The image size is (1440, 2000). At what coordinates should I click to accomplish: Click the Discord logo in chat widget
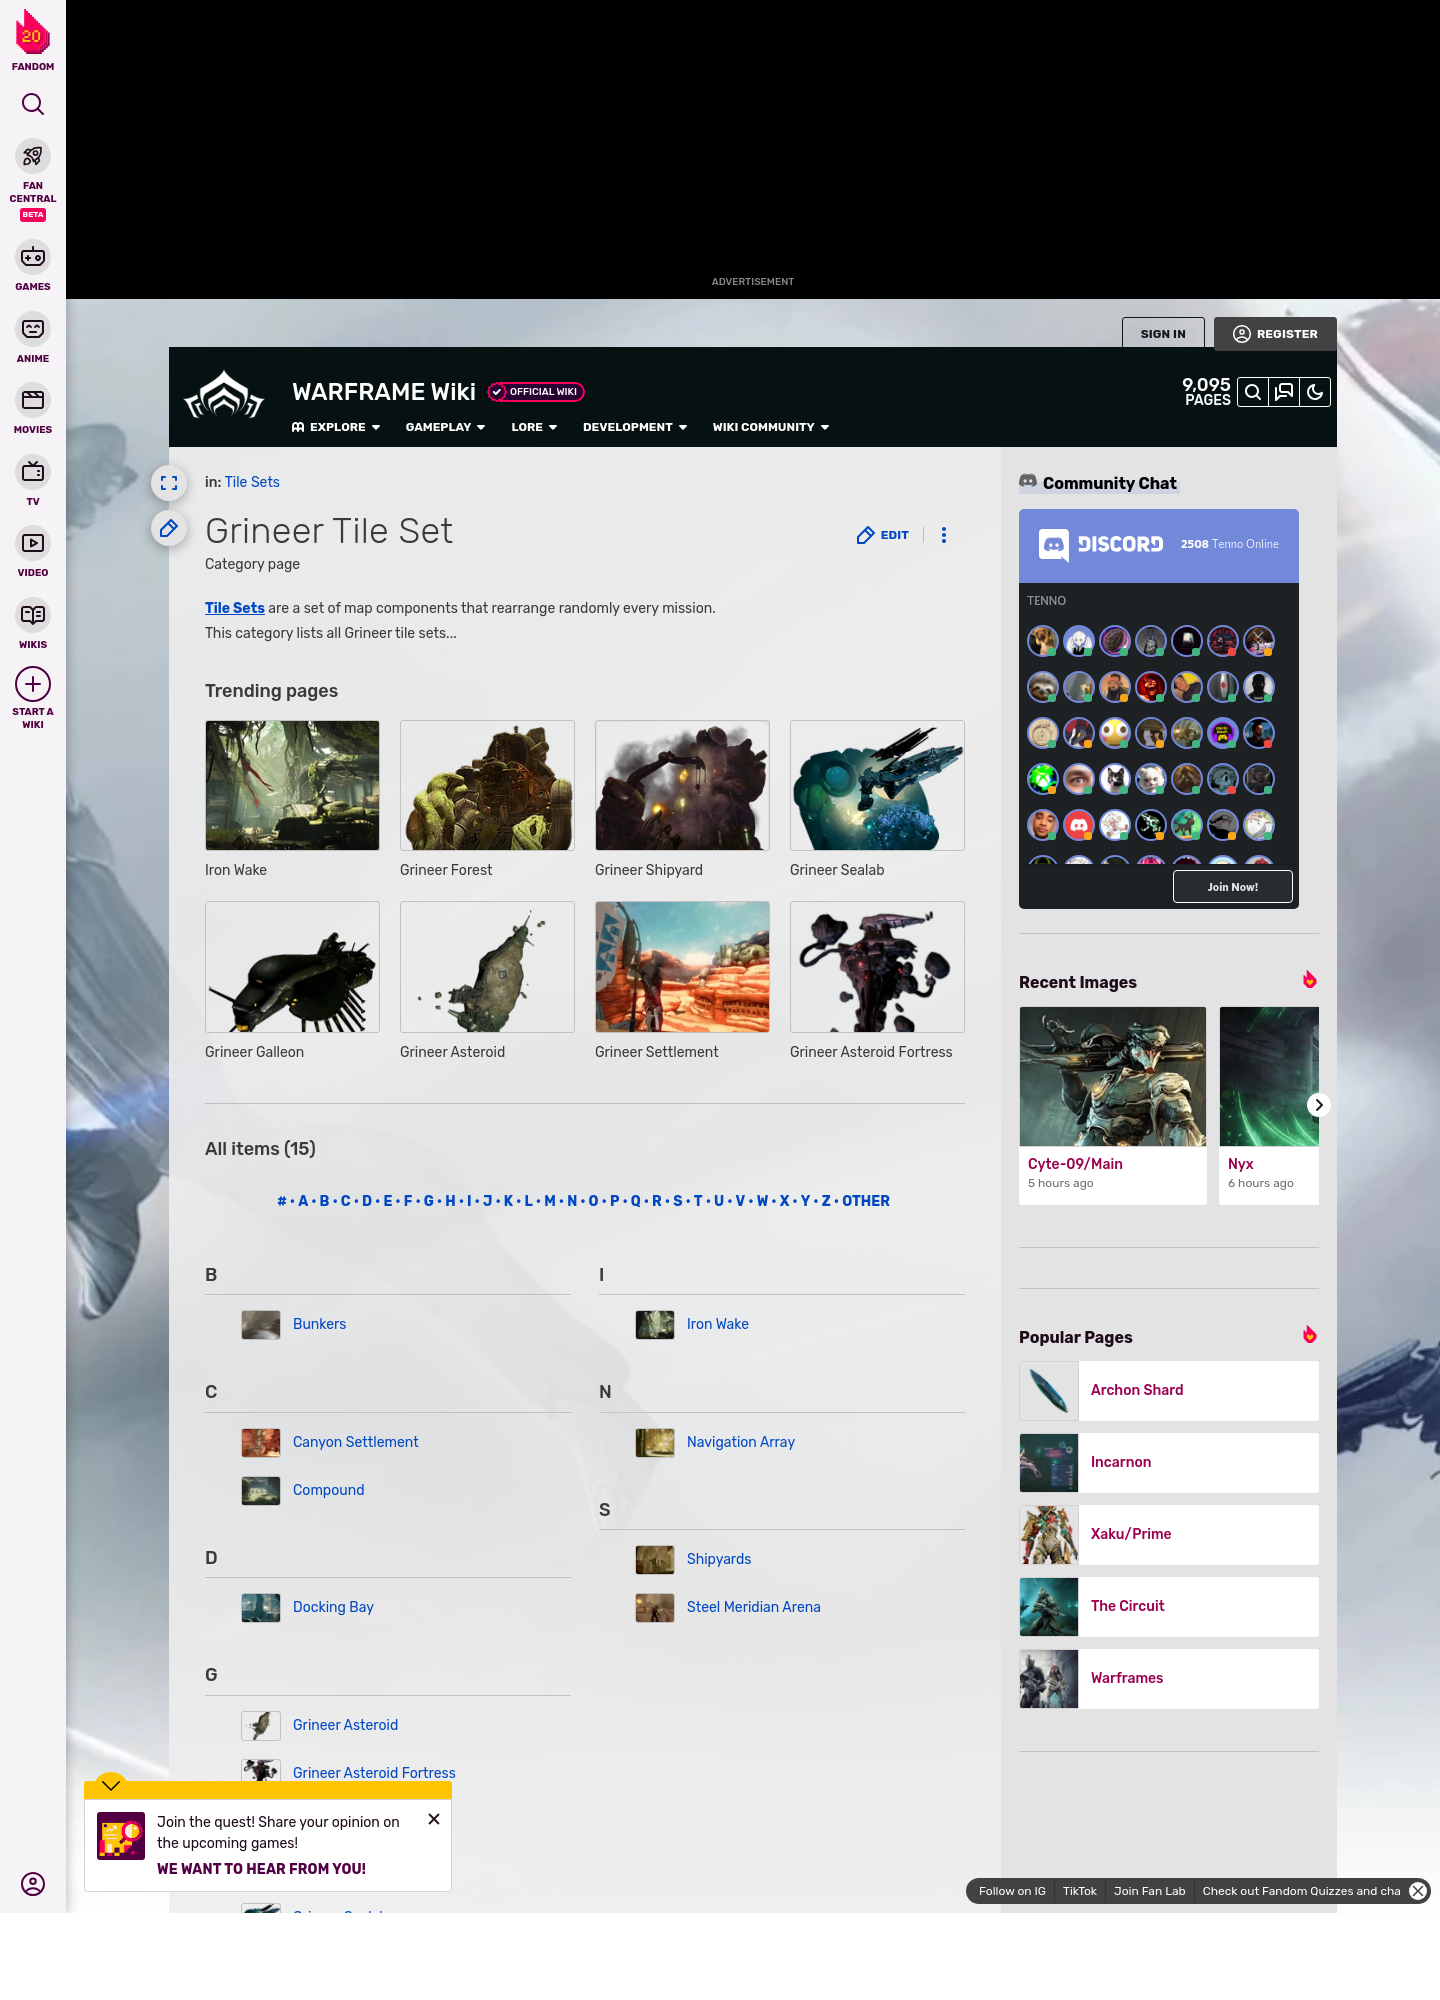tap(1101, 544)
